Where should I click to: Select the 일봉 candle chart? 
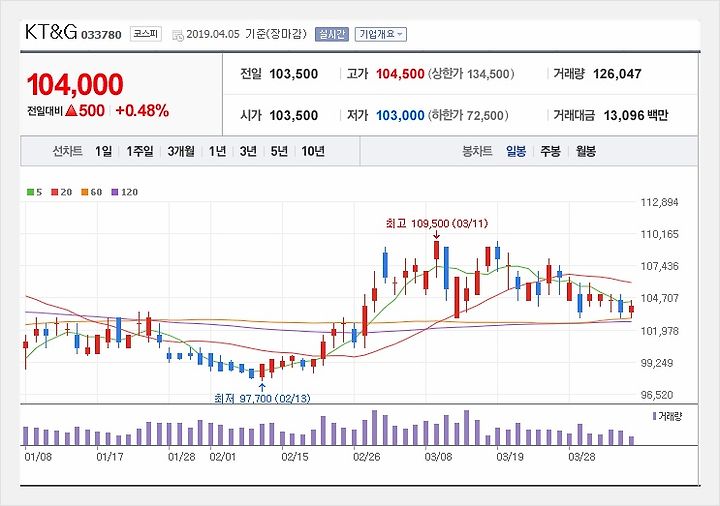[516, 151]
